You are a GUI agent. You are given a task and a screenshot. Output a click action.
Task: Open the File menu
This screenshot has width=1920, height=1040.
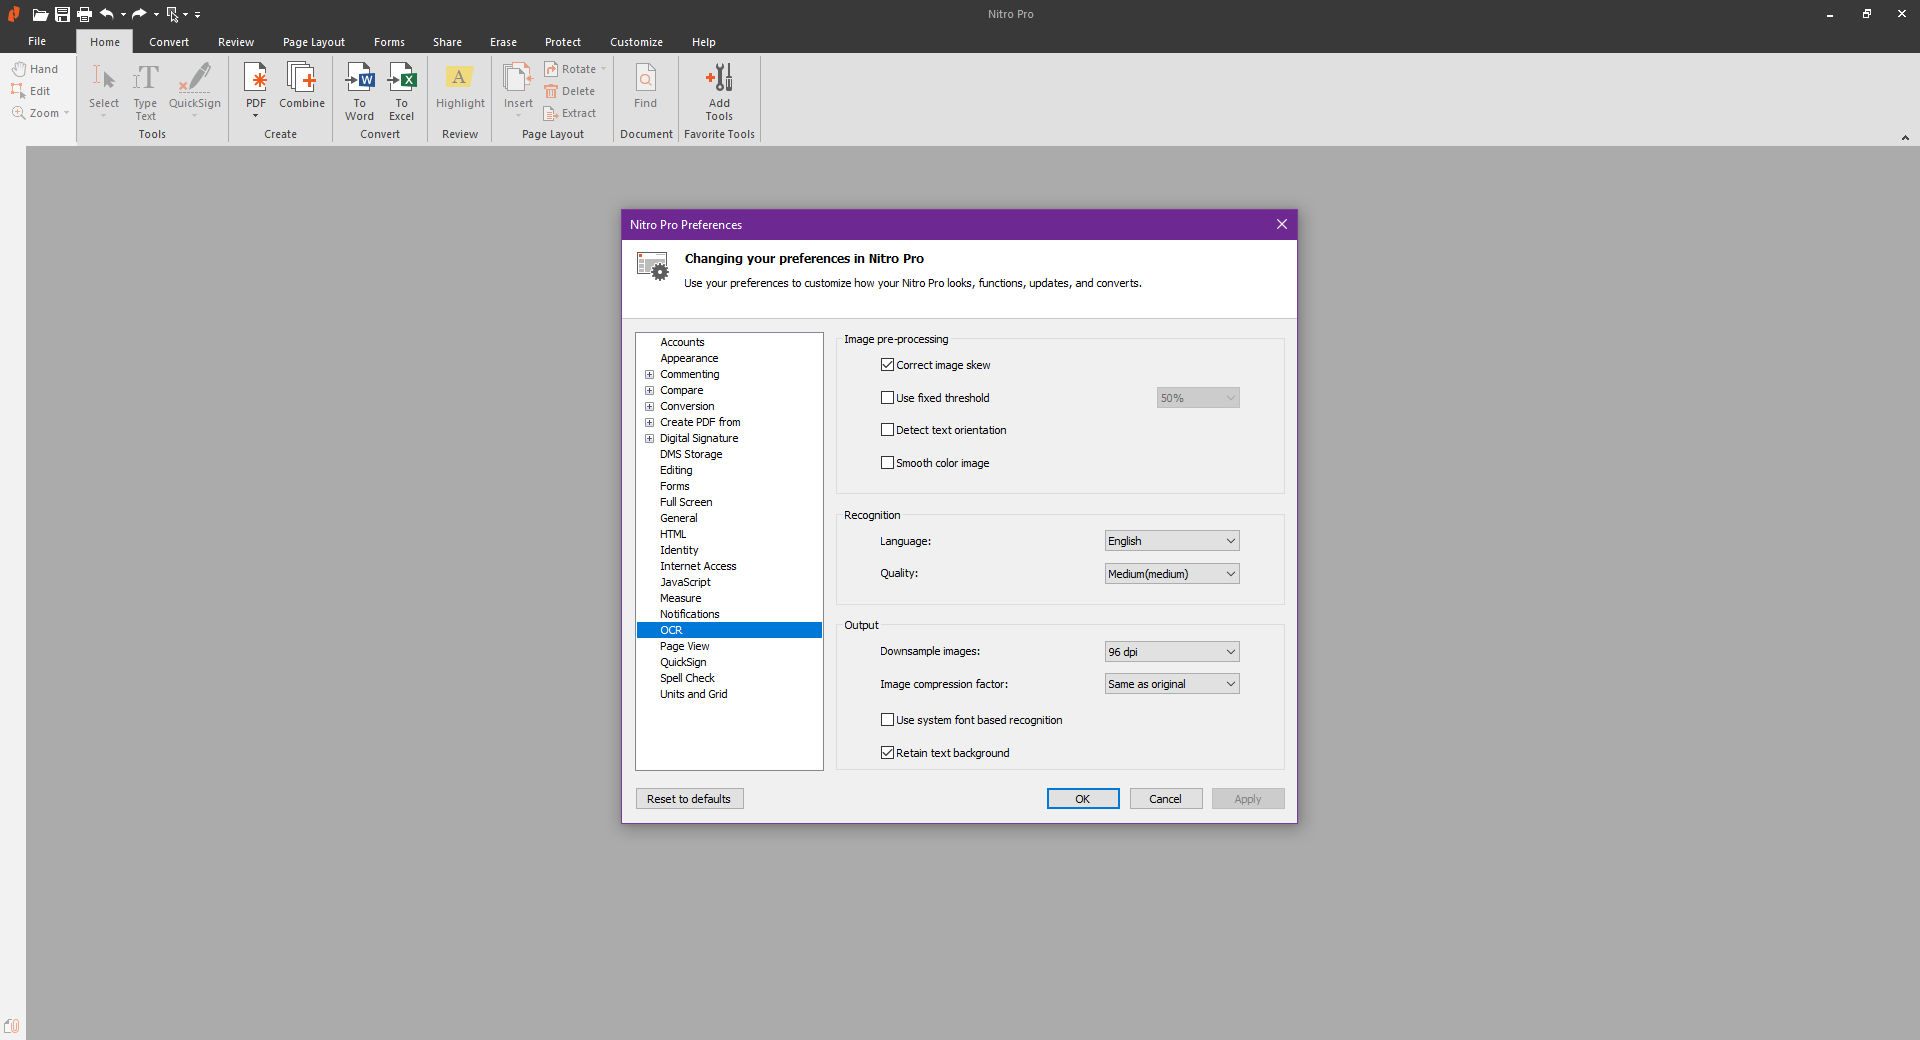[x=37, y=42]
